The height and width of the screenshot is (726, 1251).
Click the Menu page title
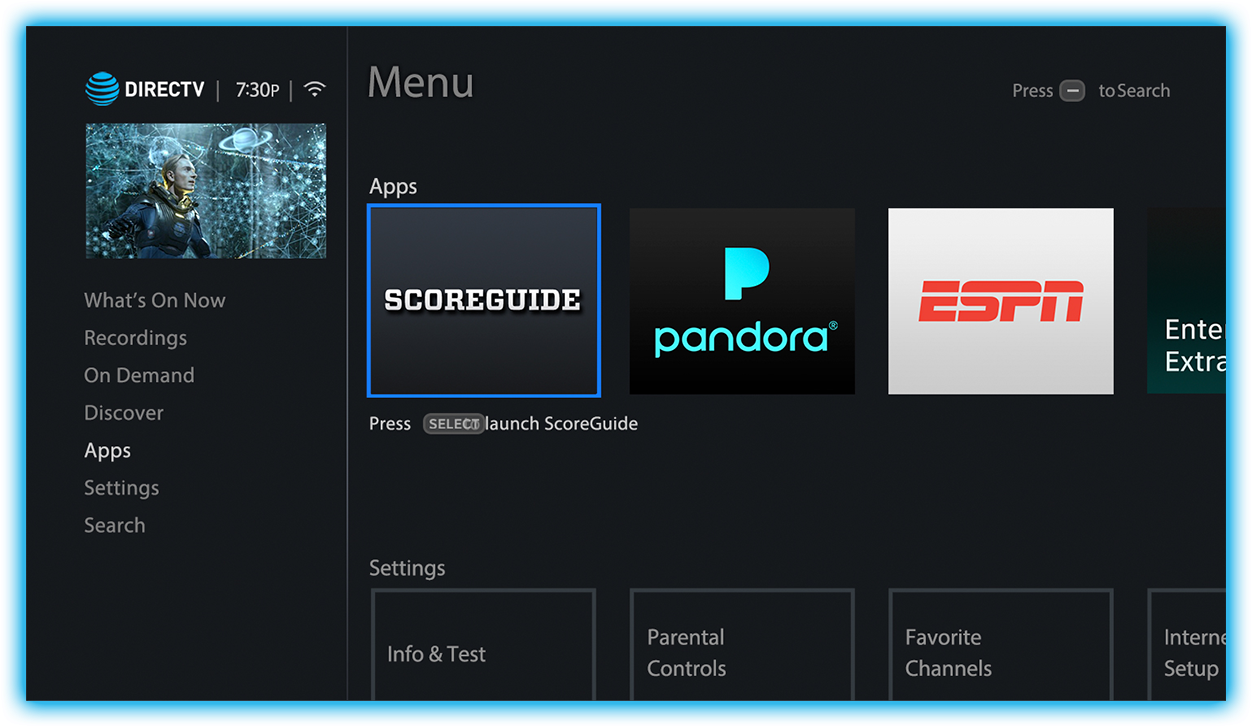coord(421,83)
